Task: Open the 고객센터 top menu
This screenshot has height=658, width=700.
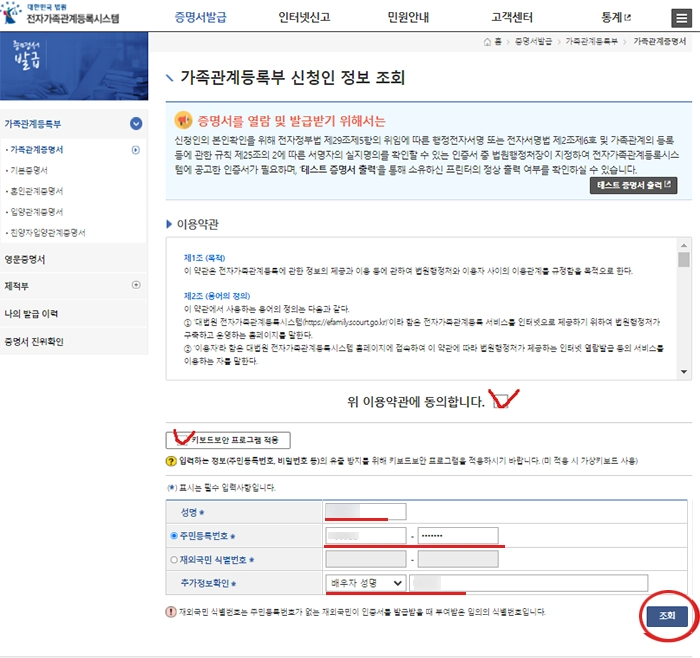Action: tap(512, 17)
